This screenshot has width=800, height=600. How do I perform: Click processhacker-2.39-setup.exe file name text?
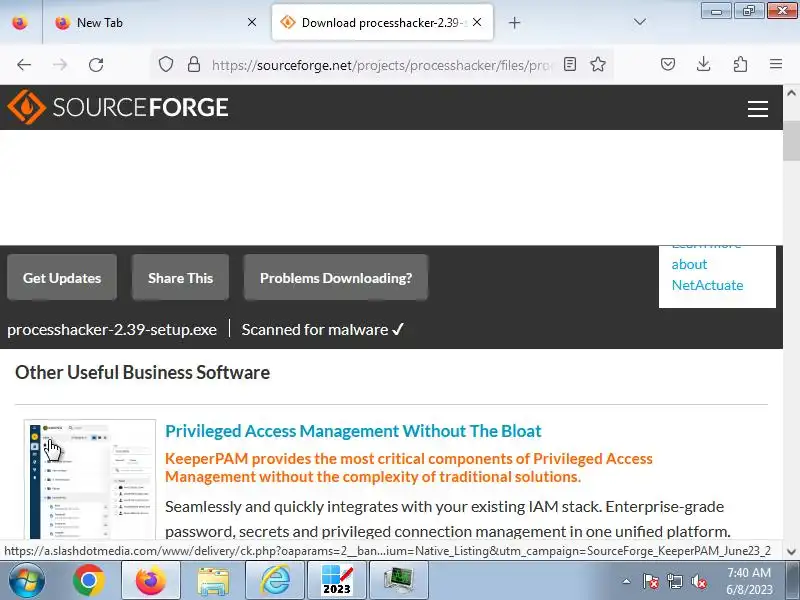[x=112, y=330]
